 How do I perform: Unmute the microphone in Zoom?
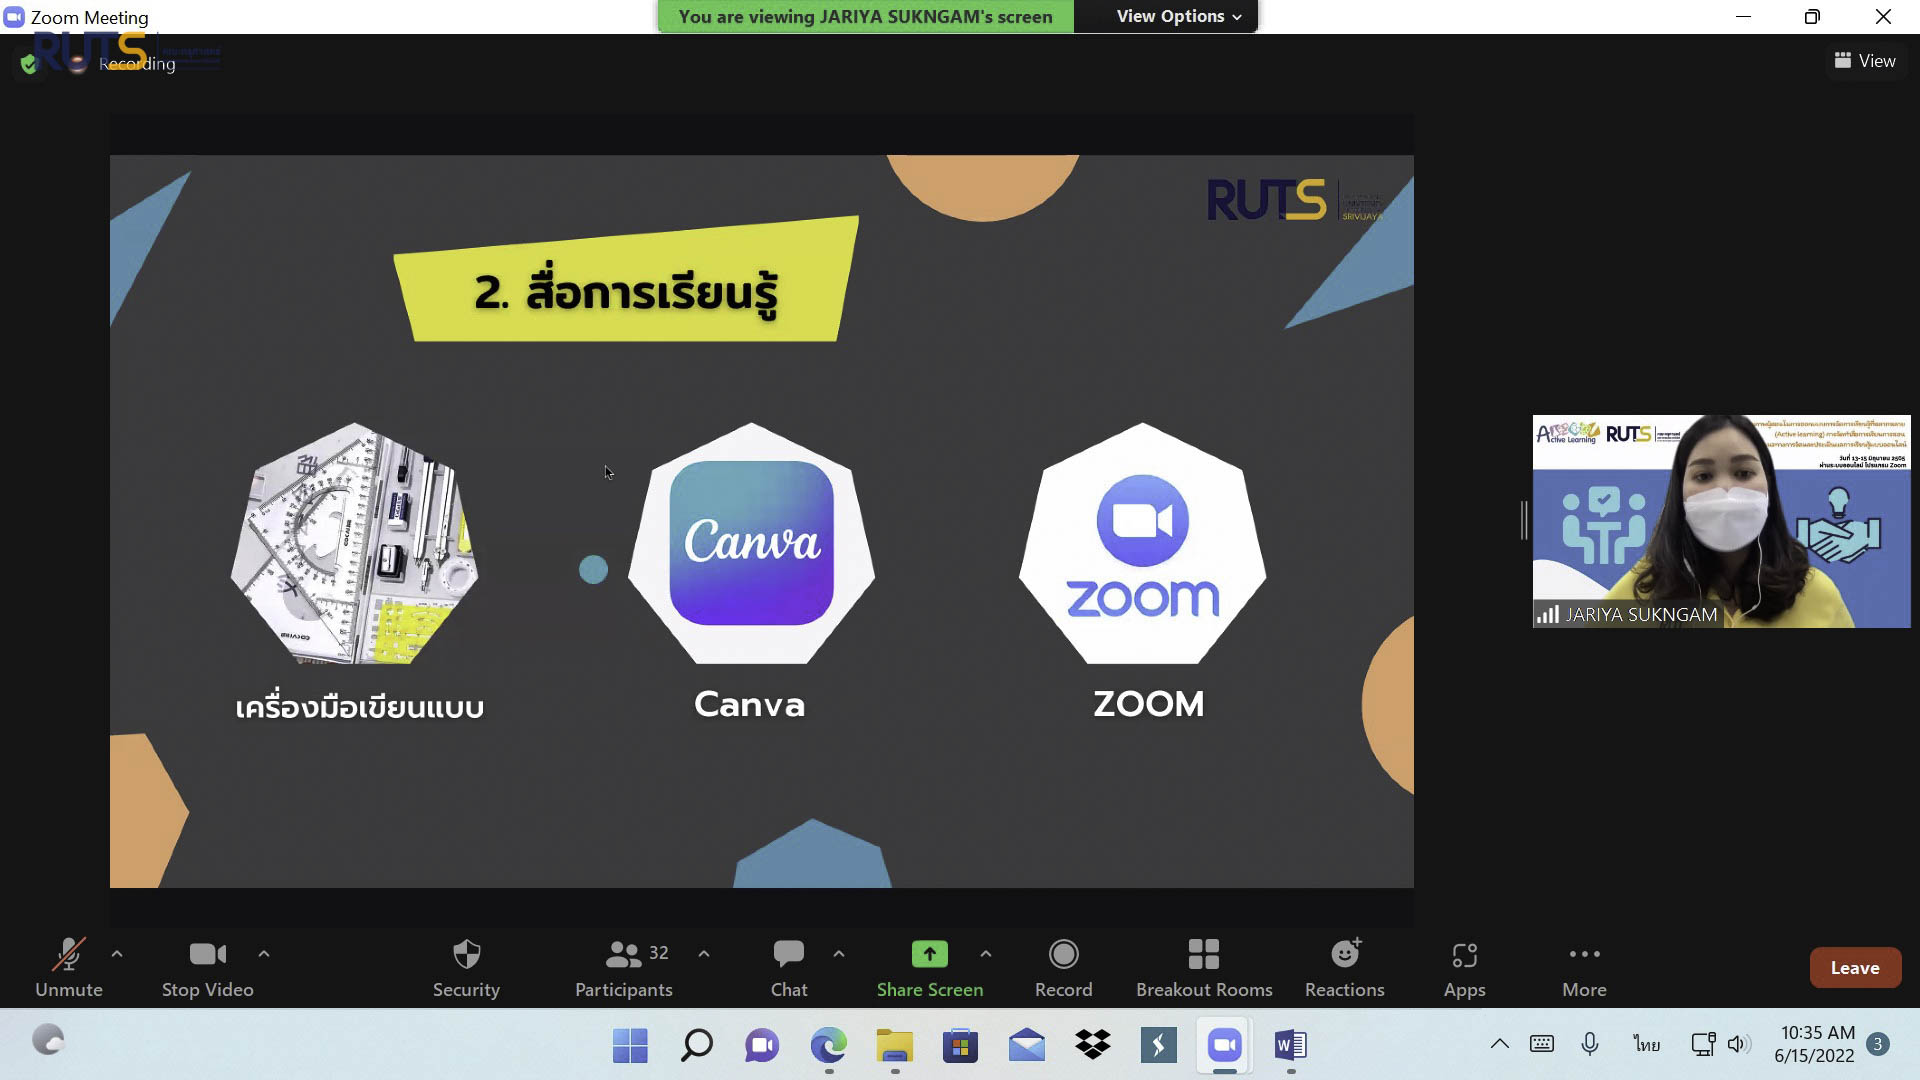[x=68, y=967]
